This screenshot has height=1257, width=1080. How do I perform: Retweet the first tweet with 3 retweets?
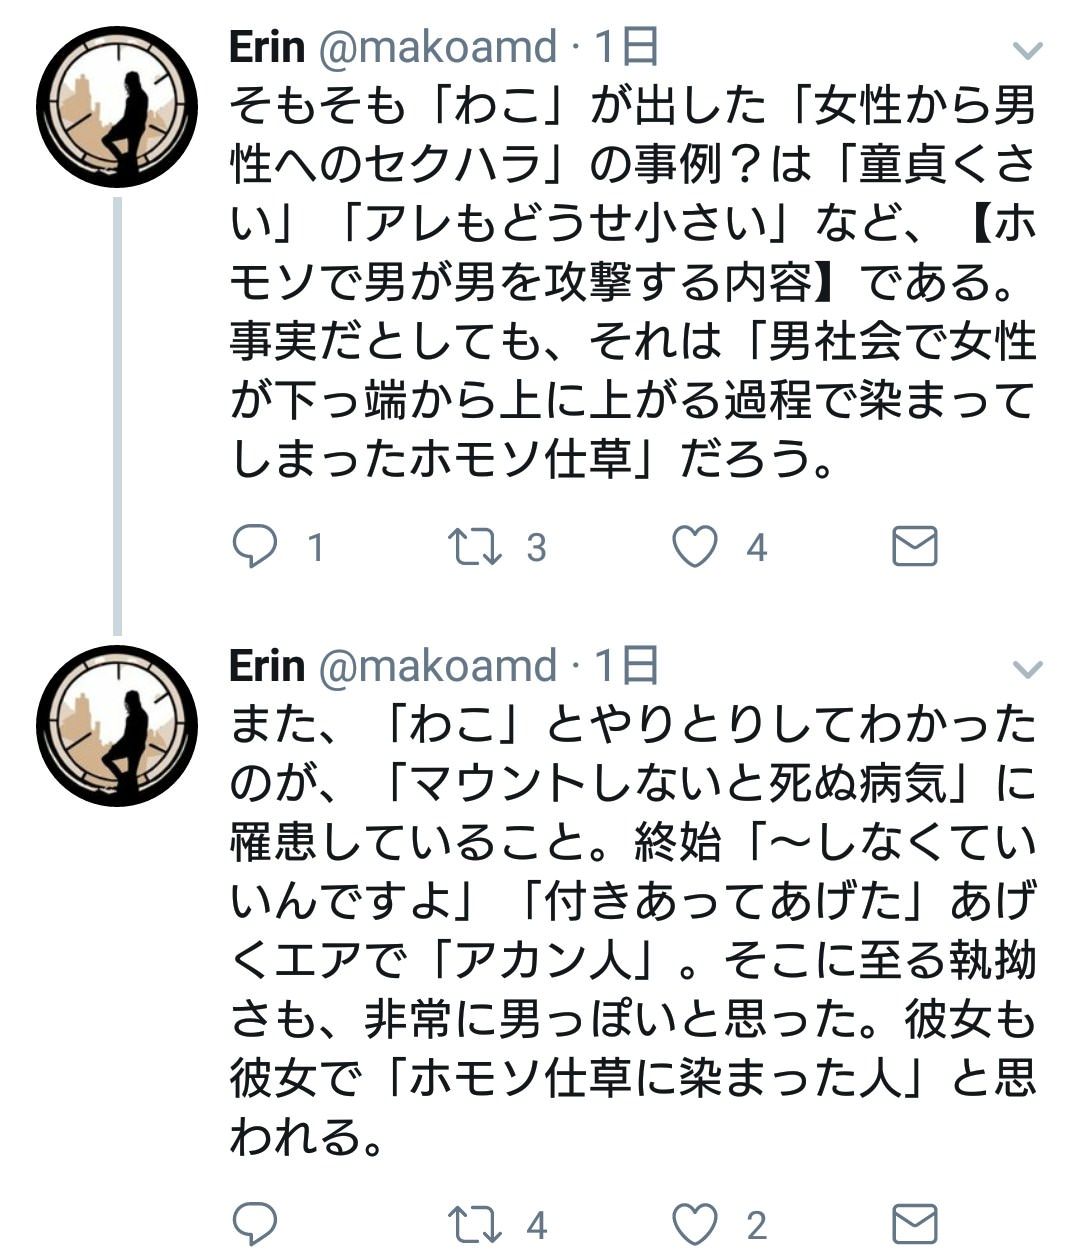pyautogui.click(x=474, y=547)
